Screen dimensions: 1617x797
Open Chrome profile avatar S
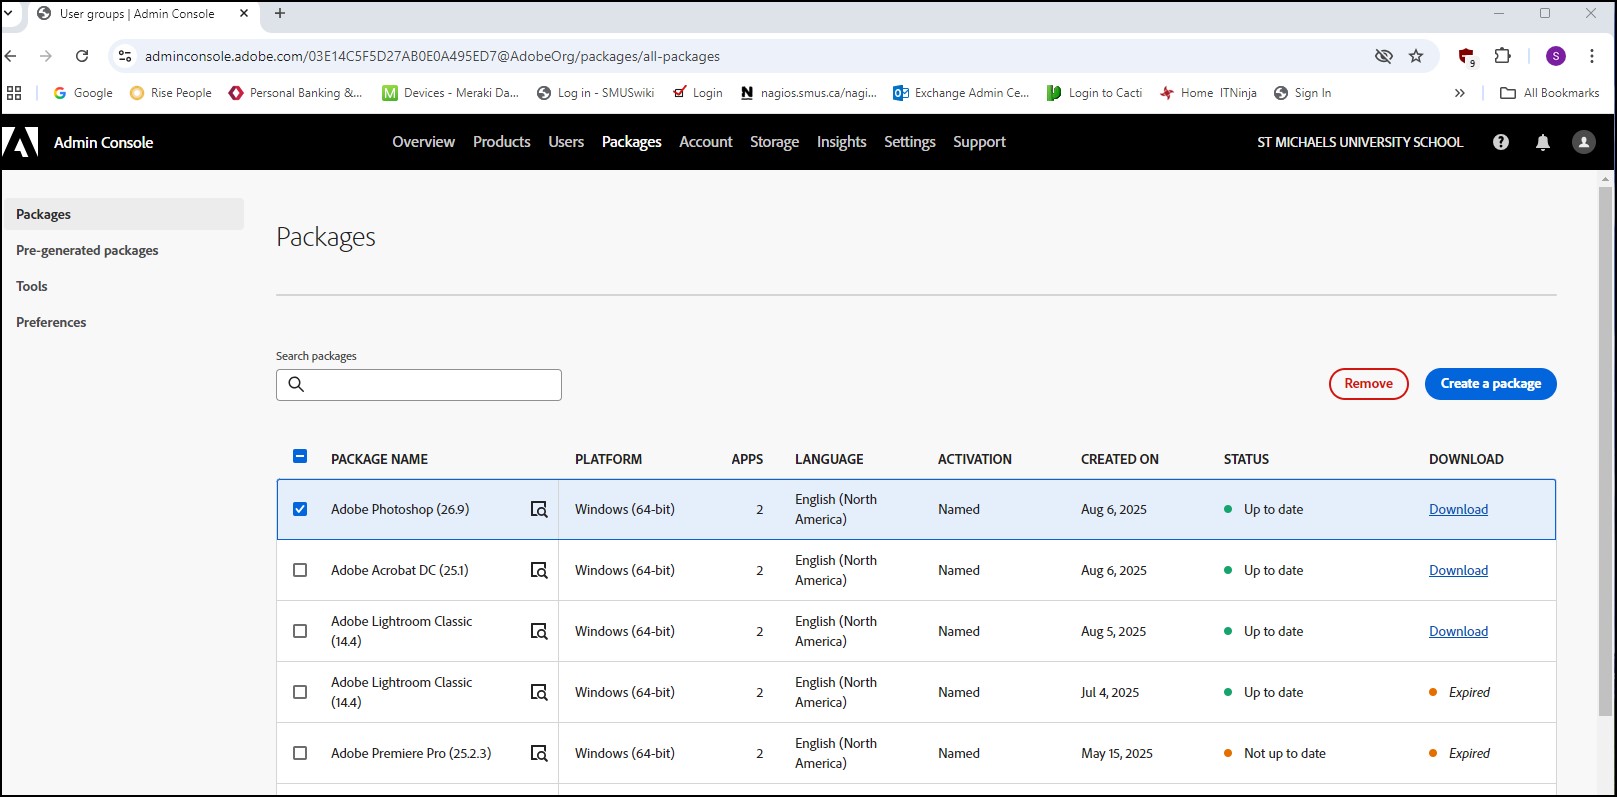coord(1556,56)
